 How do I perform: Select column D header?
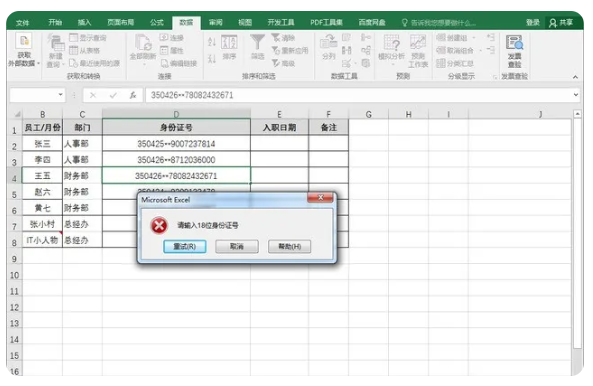(176, 114)
